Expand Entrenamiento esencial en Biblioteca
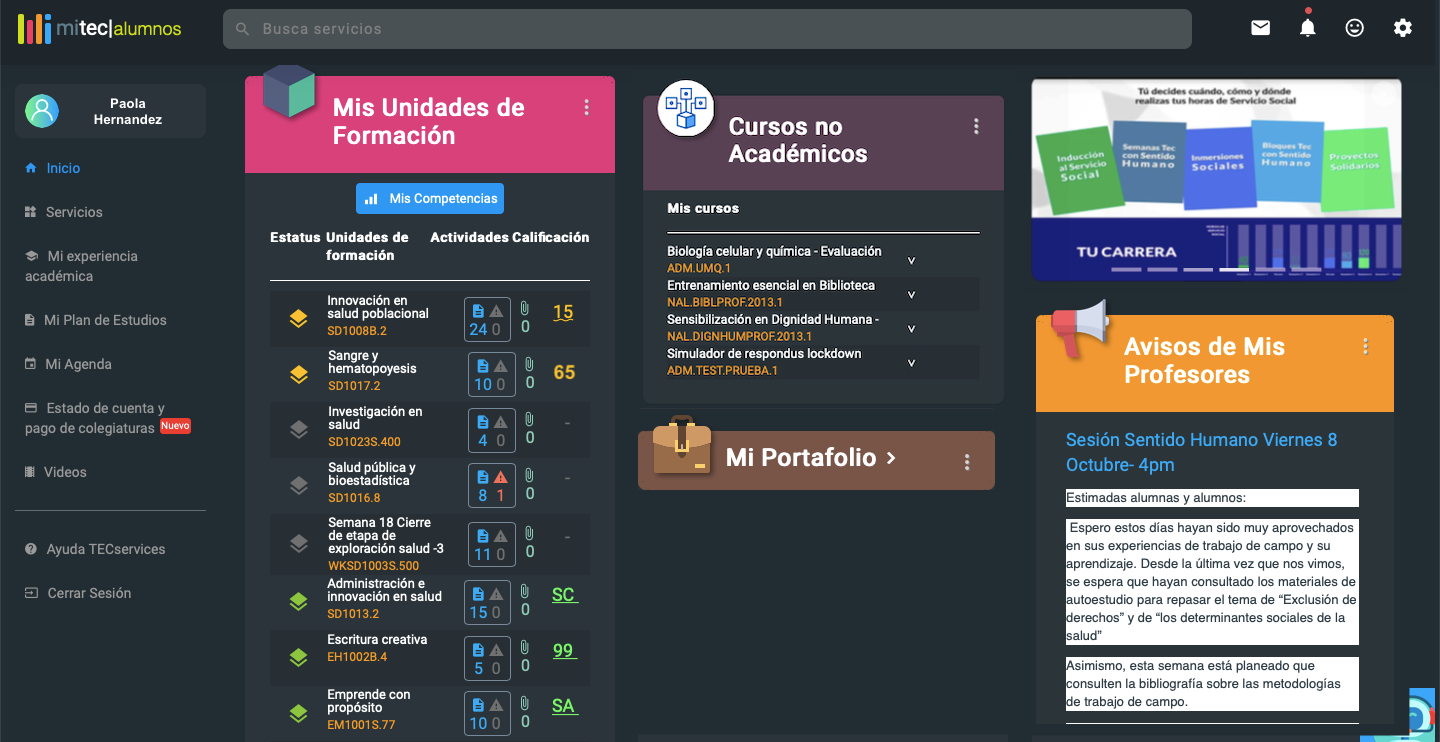Image resolution: width=1440 pixels, height=742 pixels. pos(910,293)
